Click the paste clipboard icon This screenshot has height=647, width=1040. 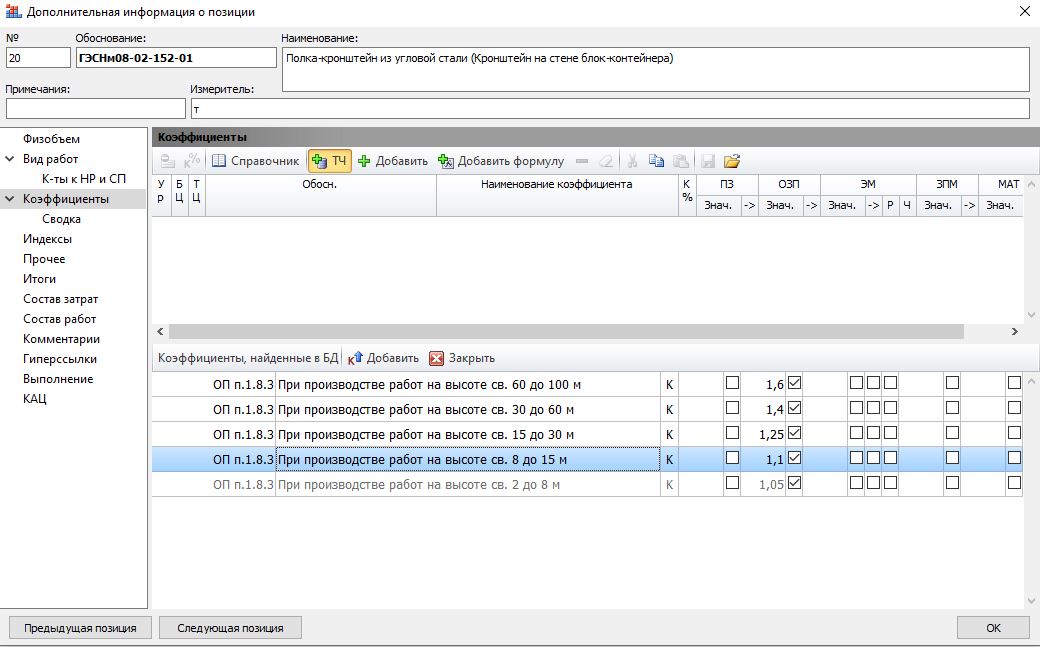coord(681,161)
